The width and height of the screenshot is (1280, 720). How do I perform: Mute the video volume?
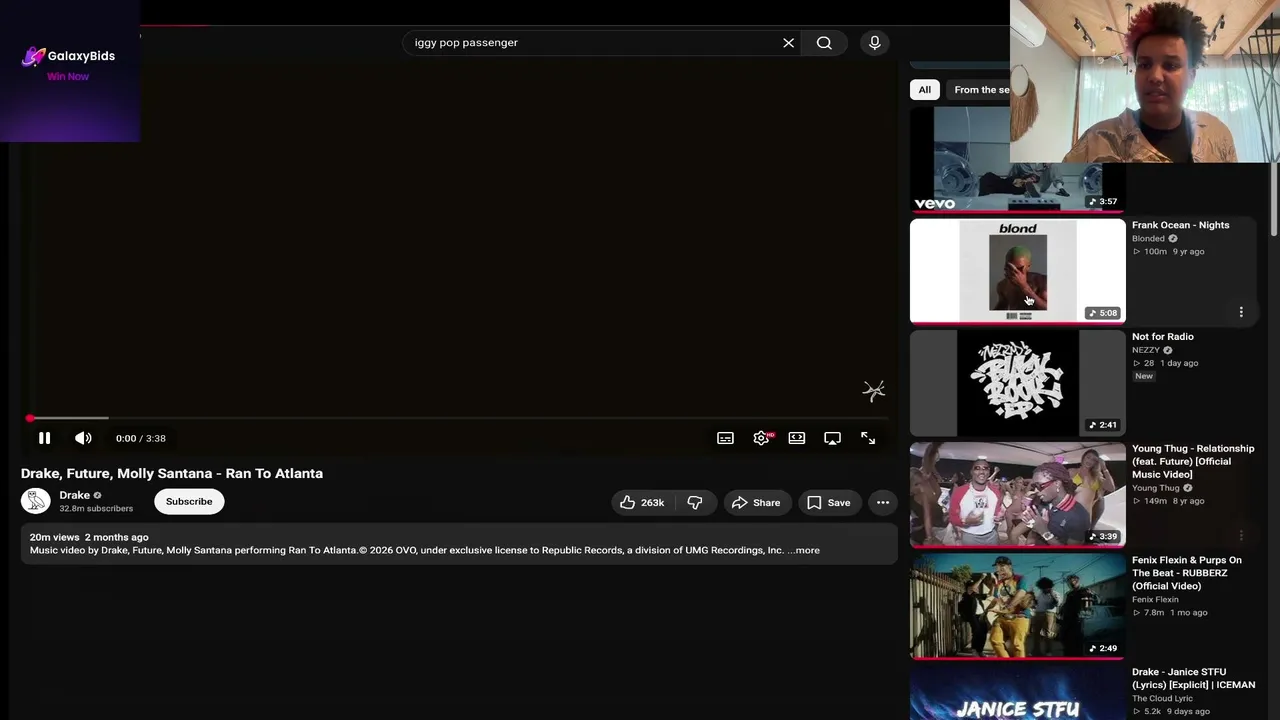coord(83,438)
